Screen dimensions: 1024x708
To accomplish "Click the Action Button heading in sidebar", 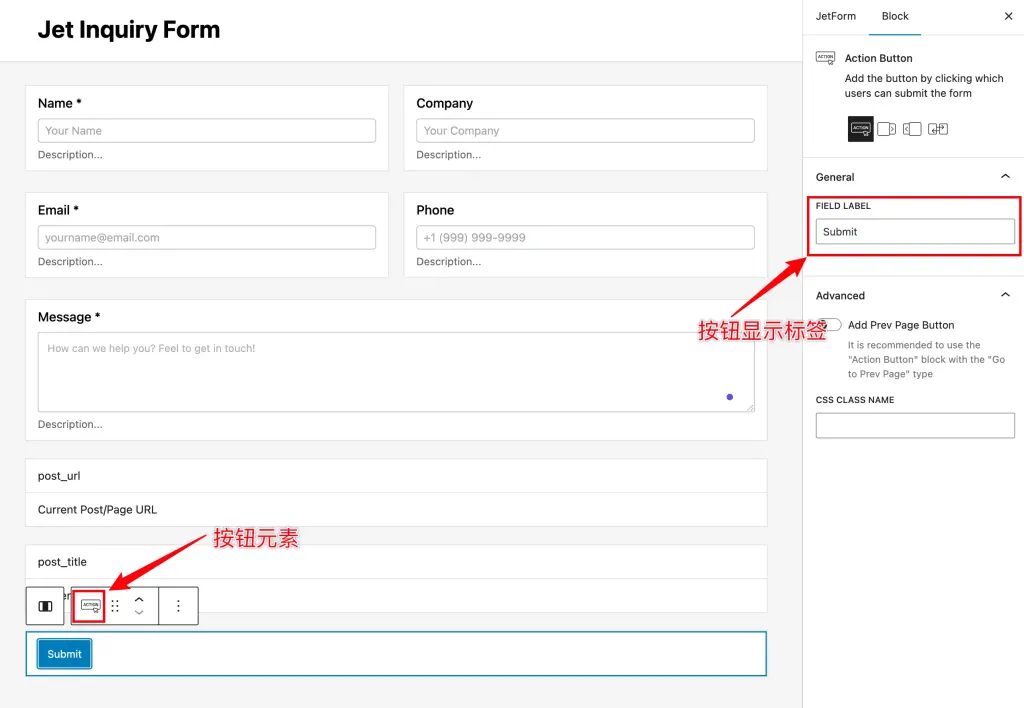I will (878, 58).
